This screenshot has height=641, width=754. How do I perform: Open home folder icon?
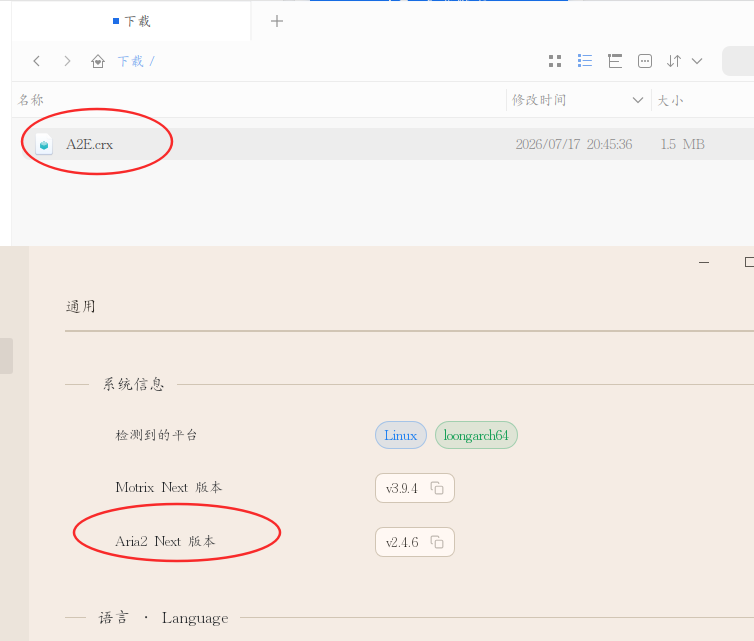[x=98, y=61]
